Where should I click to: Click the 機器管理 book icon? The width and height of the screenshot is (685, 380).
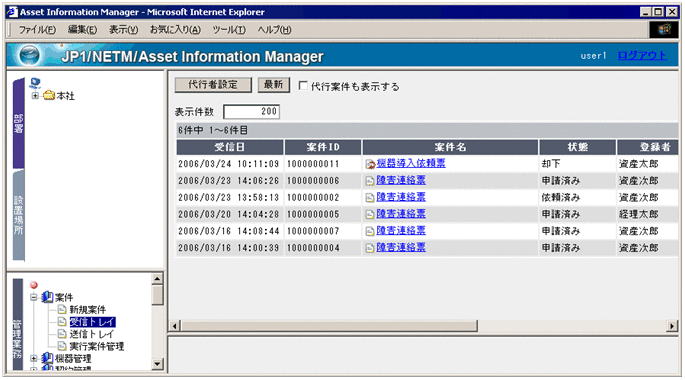(47, 358)
